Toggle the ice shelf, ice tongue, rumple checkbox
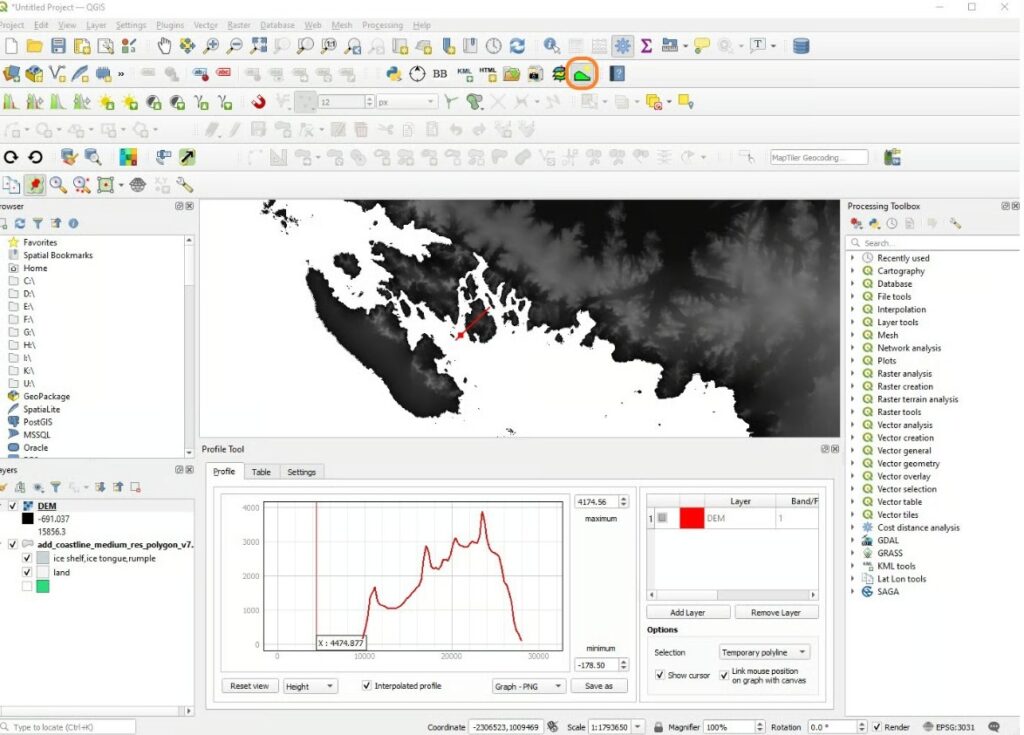Screen dimensions: 1024x735 [27, 558]
